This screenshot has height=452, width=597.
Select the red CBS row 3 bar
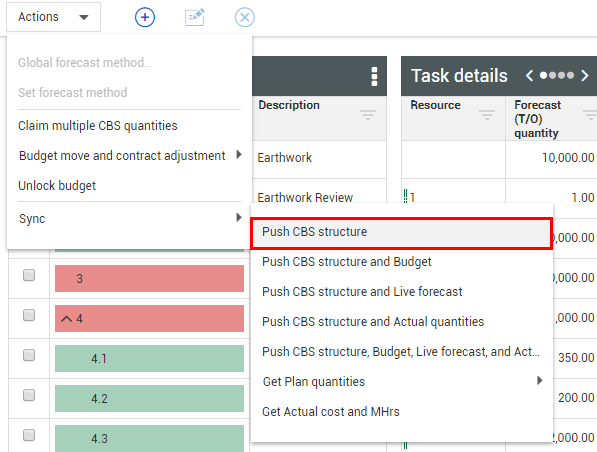click(149, 278)
